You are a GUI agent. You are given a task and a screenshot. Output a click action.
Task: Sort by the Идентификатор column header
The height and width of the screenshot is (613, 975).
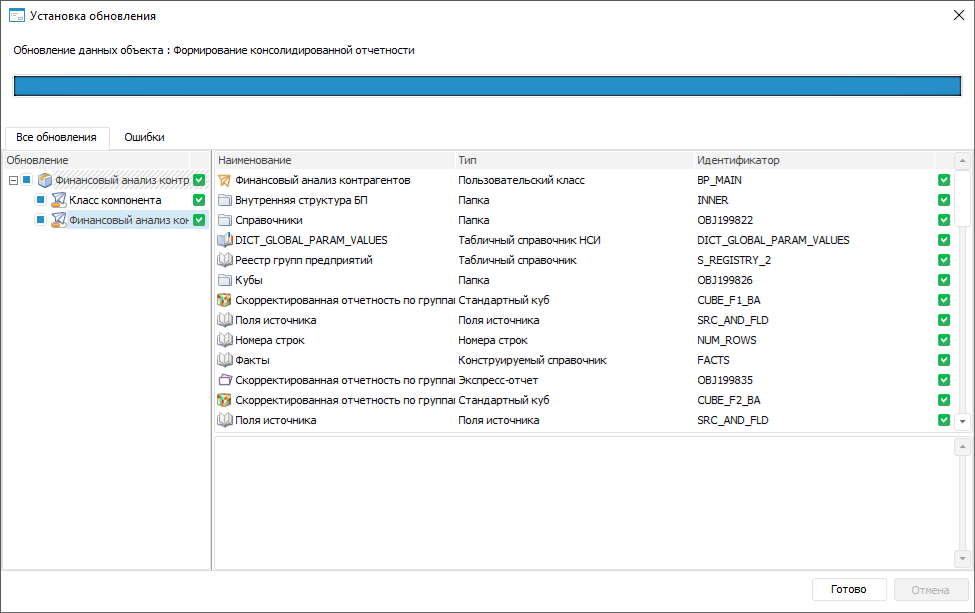pyautogui.click(x=738, y=160)
